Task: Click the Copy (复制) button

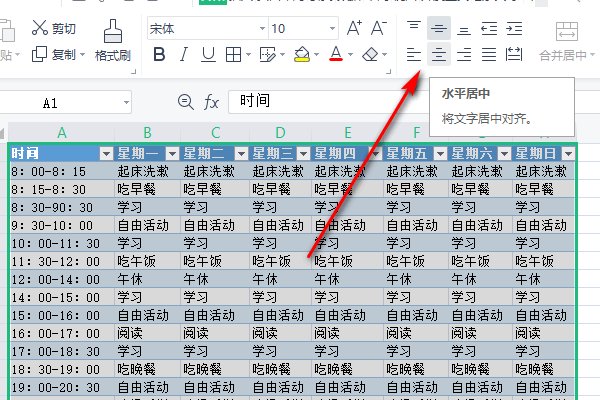Action: pyautogui.click(x=54, y=55)
